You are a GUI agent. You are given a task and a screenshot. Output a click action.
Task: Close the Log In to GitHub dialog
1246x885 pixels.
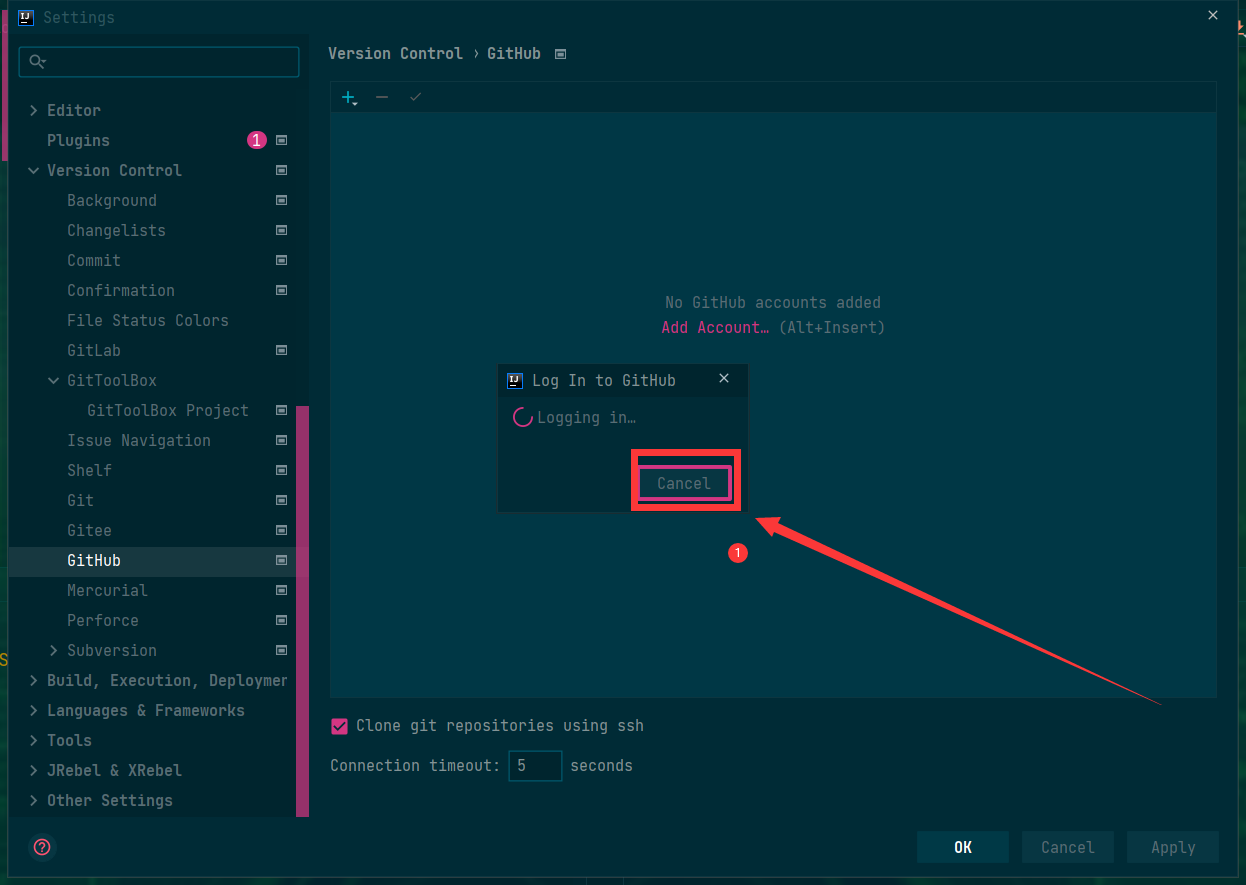(x=724, y=379)
